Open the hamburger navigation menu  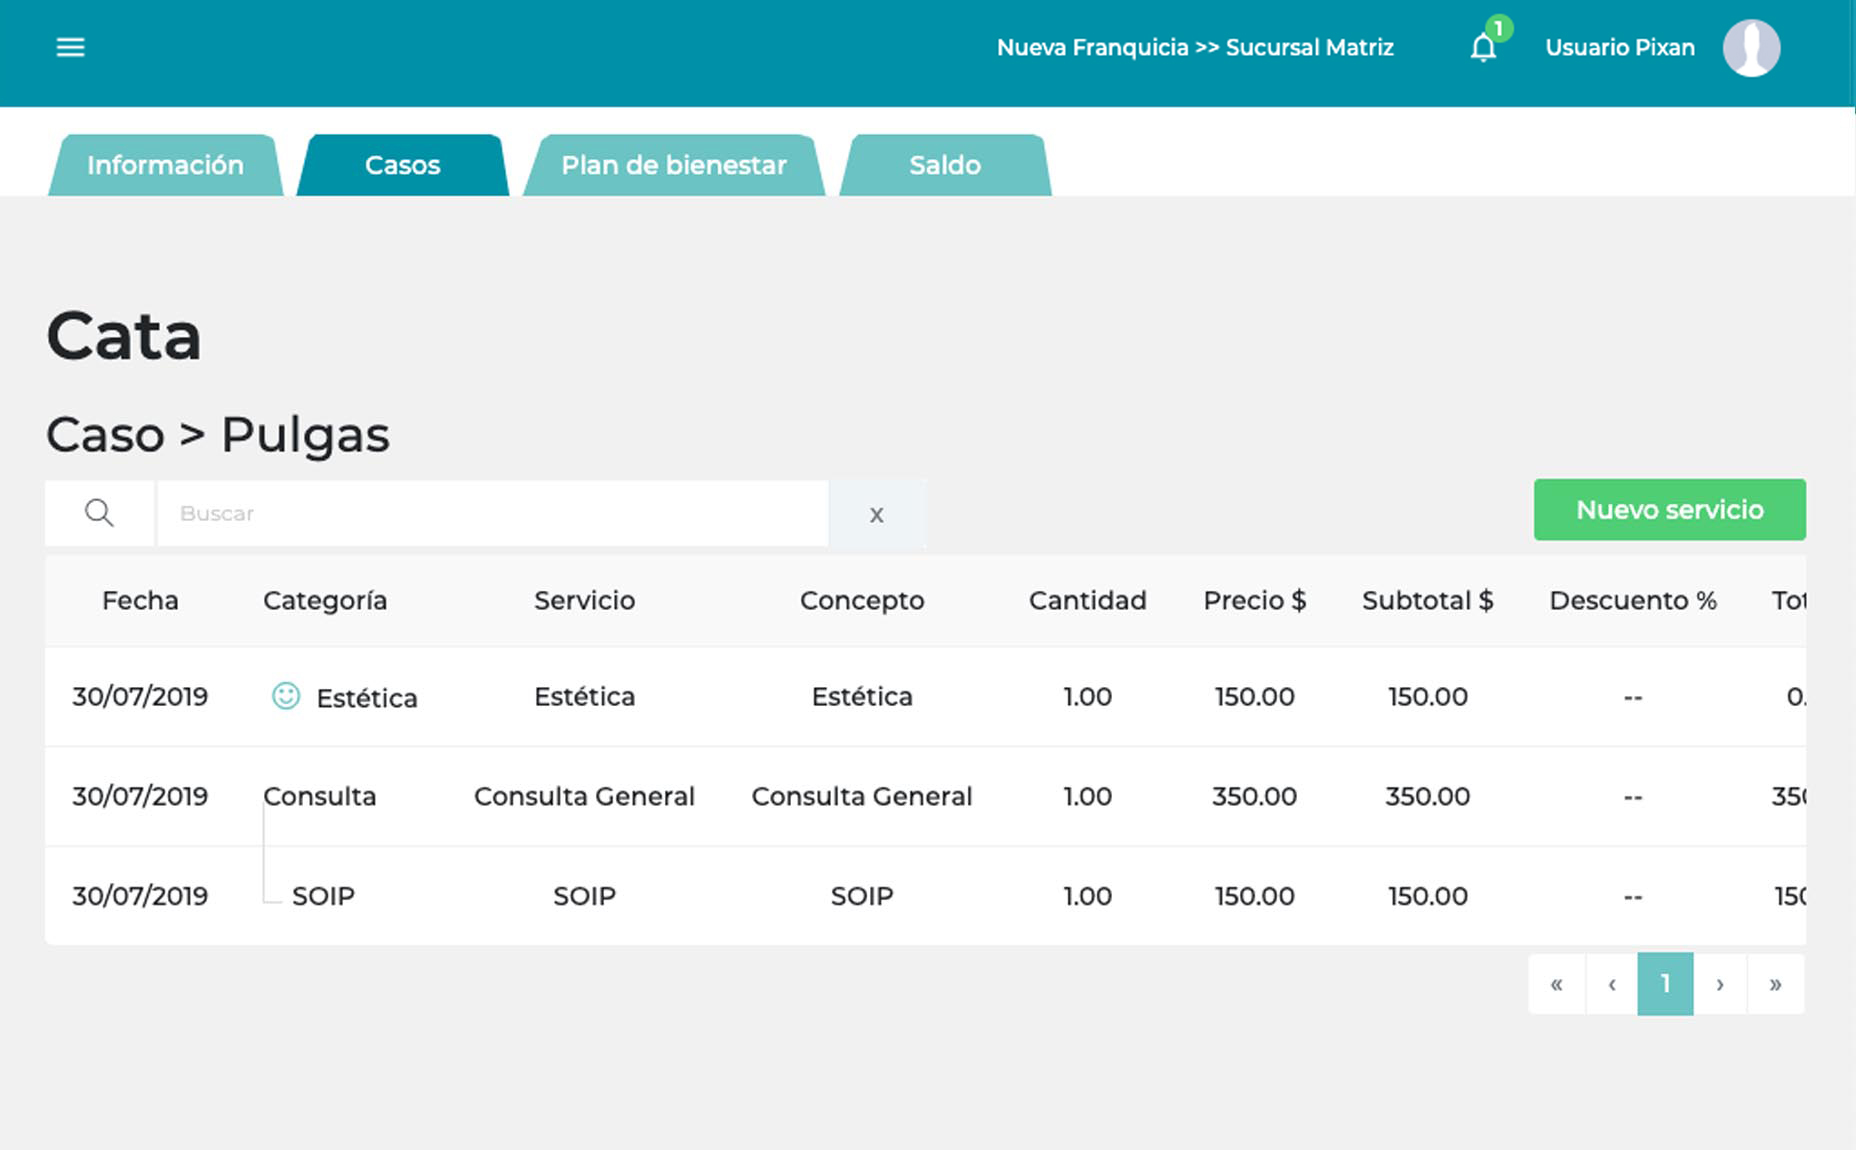click(x=70, y=47)
